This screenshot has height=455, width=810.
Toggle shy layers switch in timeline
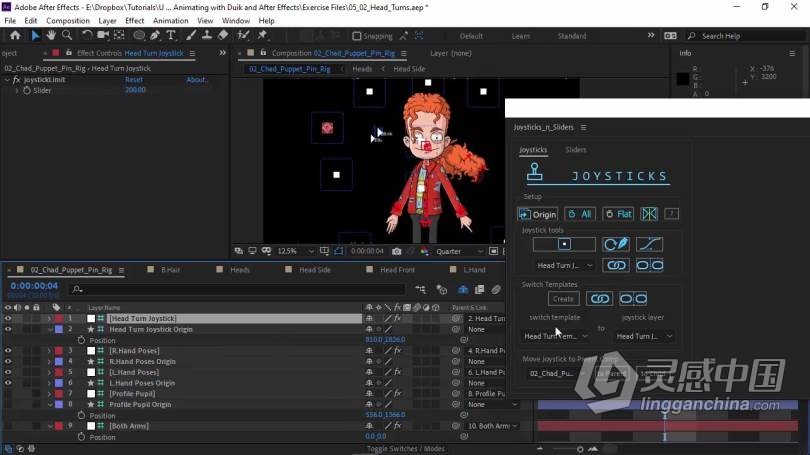(x=463, y=290)
